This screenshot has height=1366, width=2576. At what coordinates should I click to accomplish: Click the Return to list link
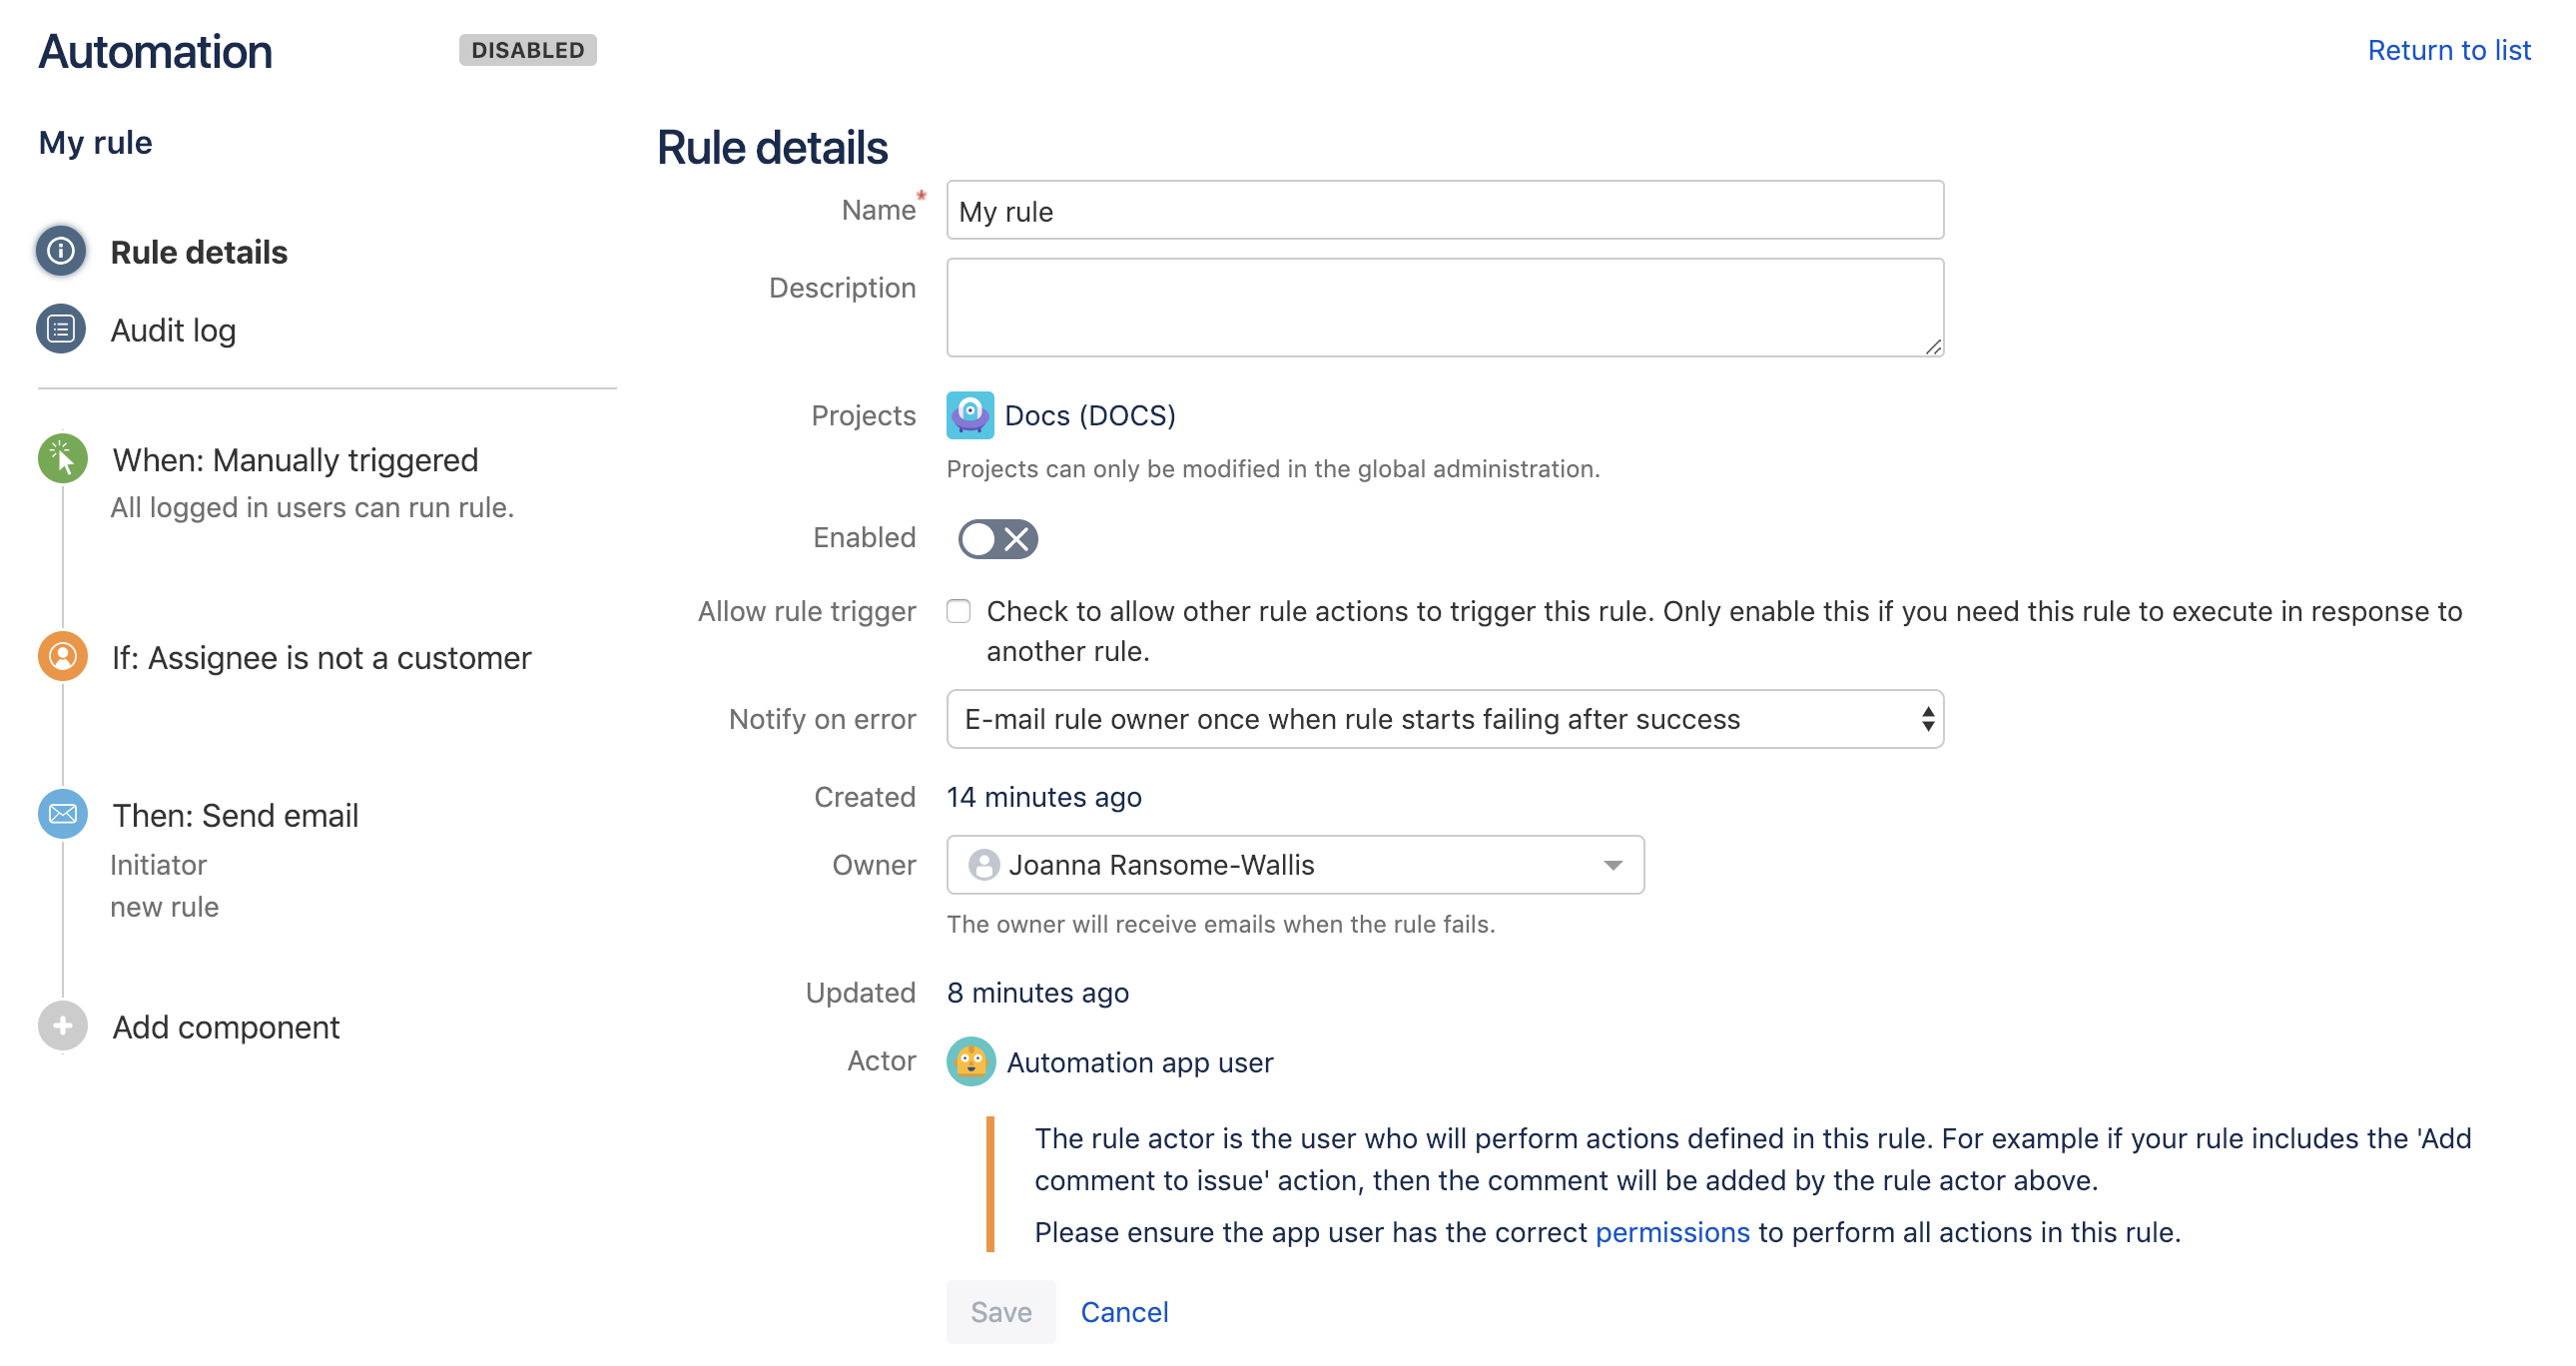tap(2448, 50)
